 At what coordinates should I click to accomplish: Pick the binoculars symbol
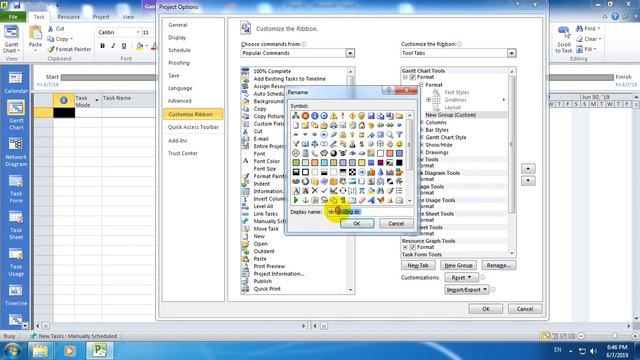tap(380, 191)
